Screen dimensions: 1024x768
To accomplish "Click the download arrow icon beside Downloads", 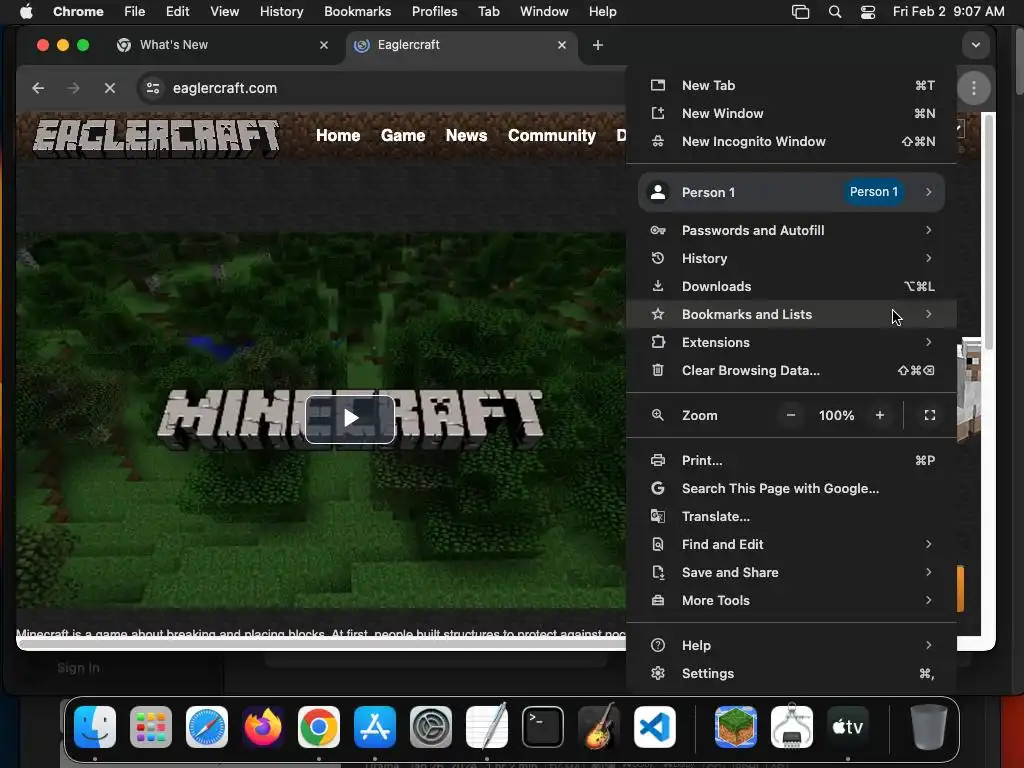I will tap(658, 286).
